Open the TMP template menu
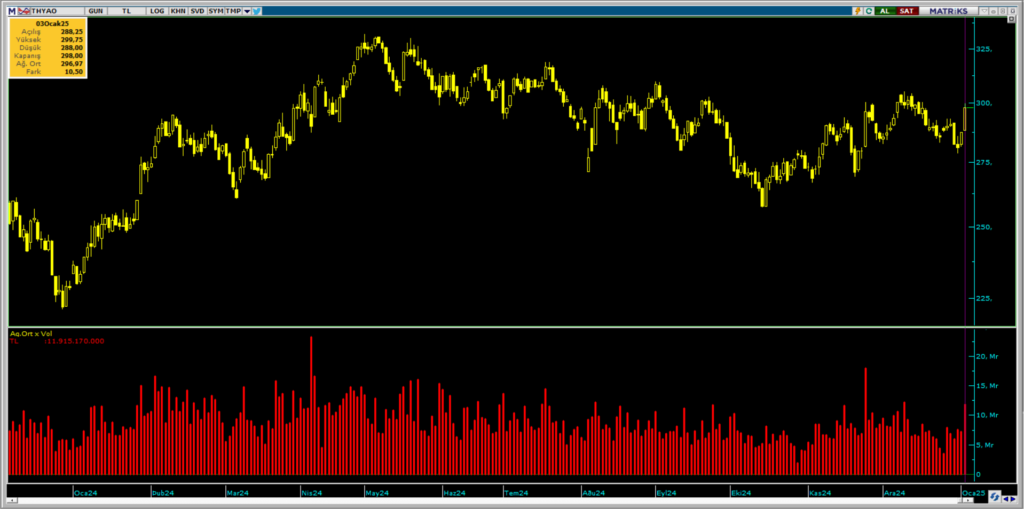 tap(232, 10)
